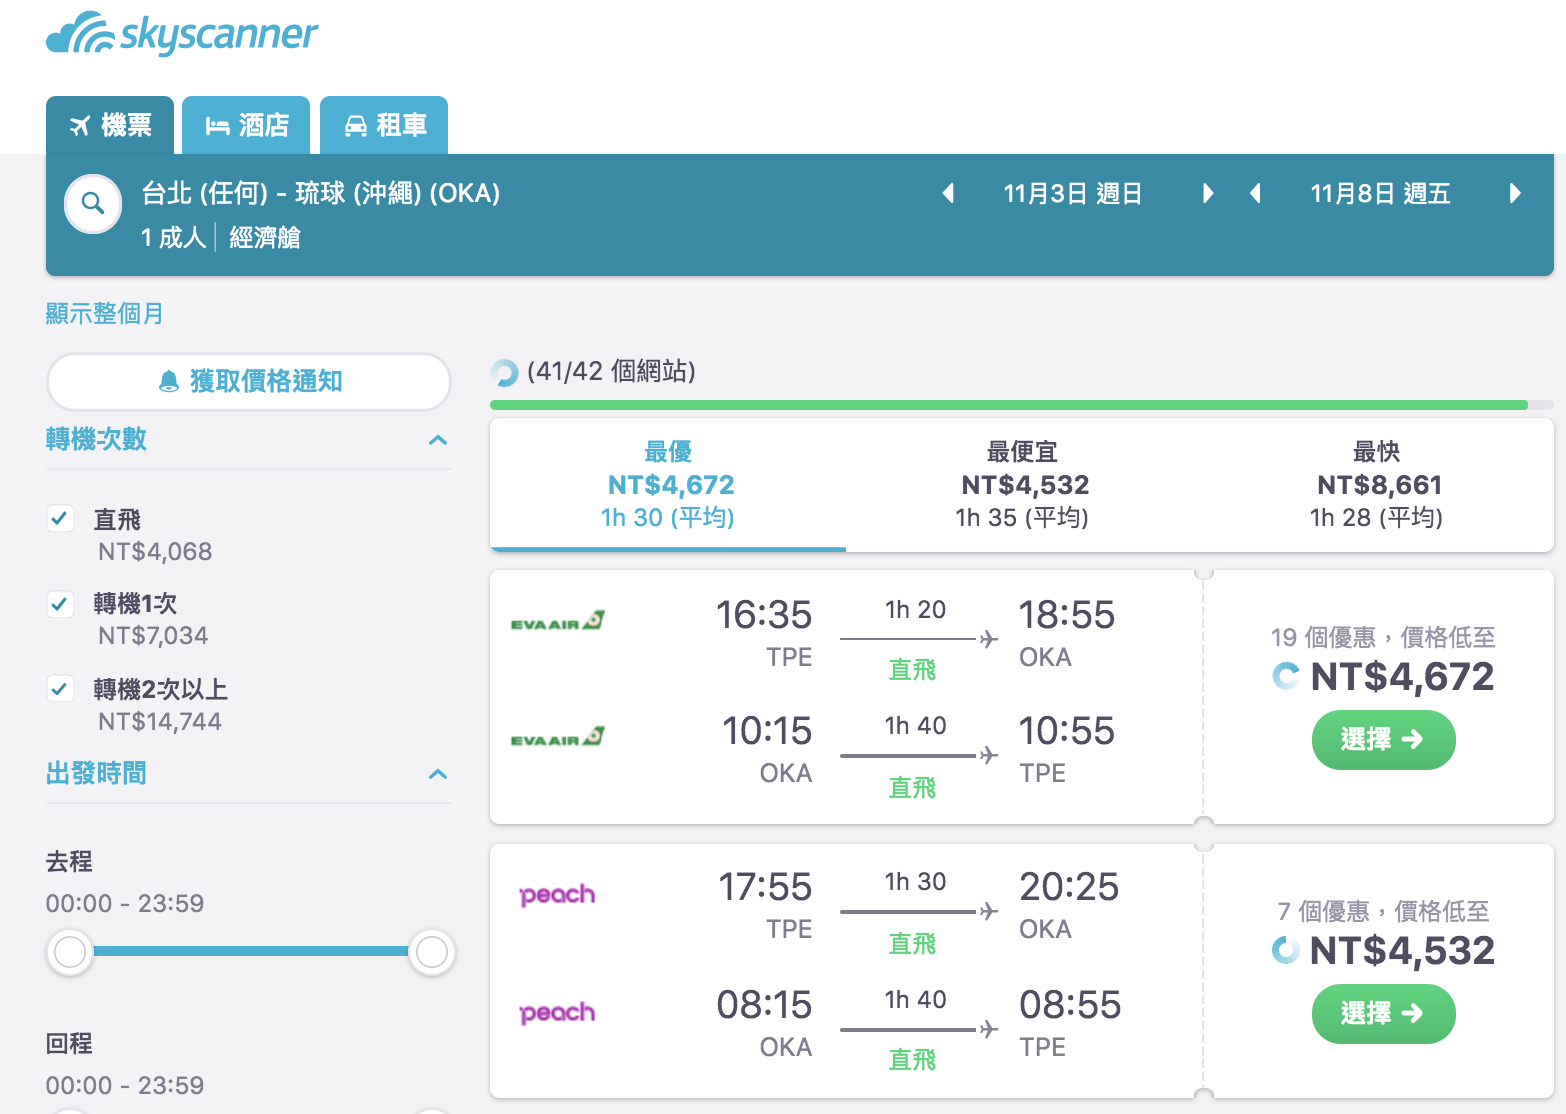Click 選擇 button for NT$4,672 EVA Air

tap(1383, 740)
